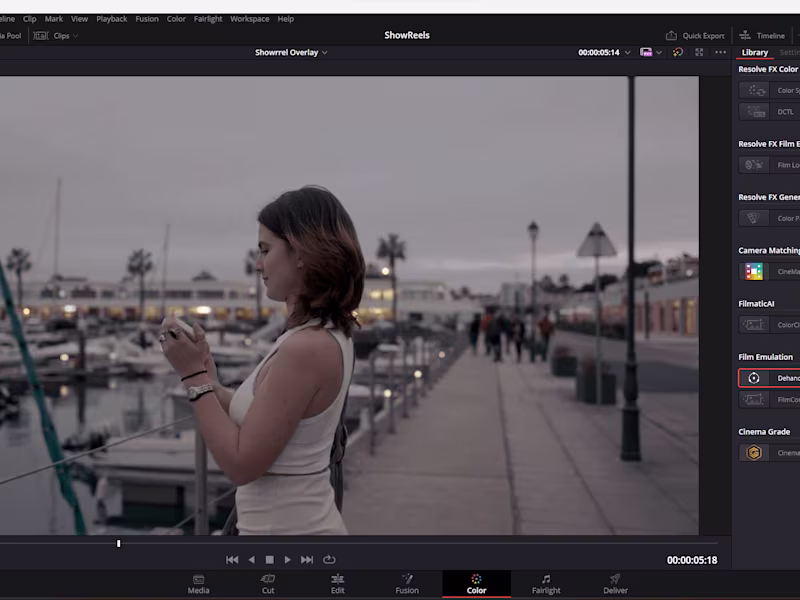Viewport: 800px width, 600px height.
Task: Open the Workspace menu
Action: click(x=249, y=18)
